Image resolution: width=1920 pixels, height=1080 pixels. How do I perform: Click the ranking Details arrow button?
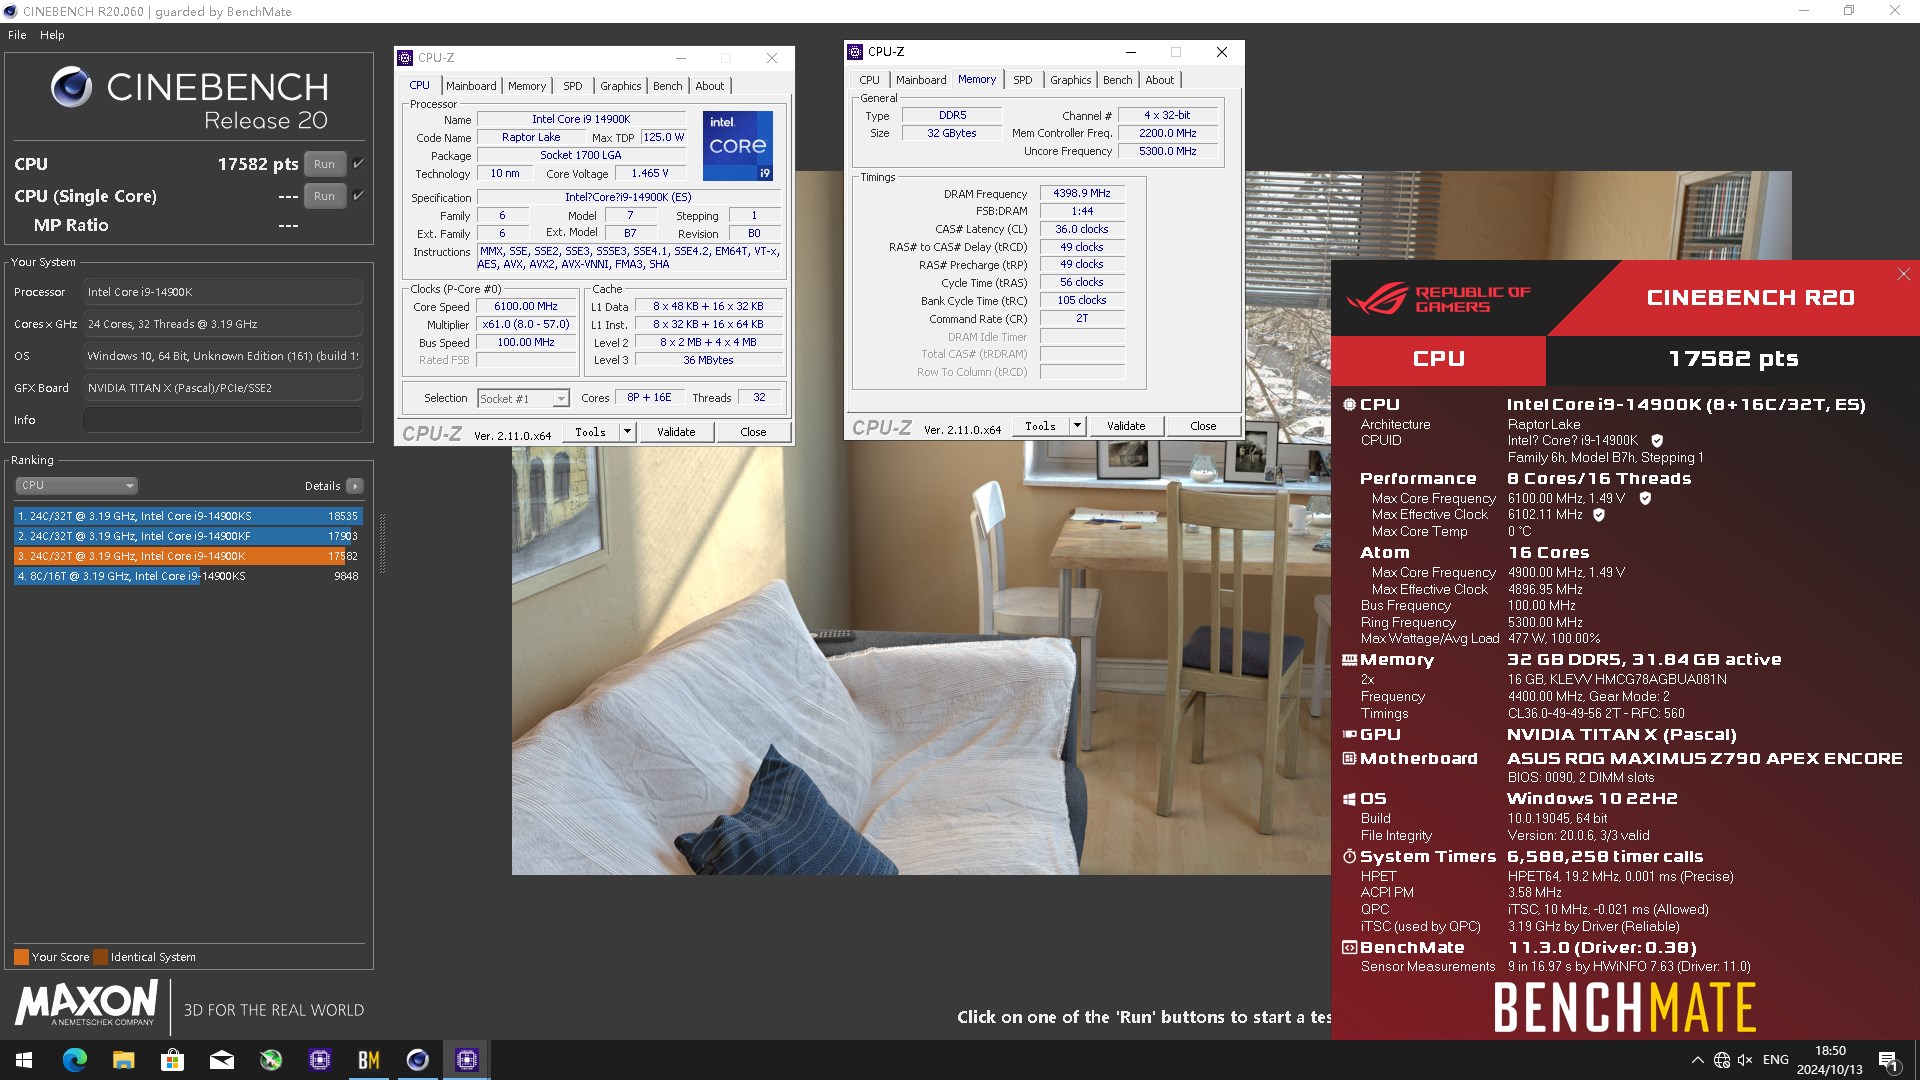tap(355, 486)
